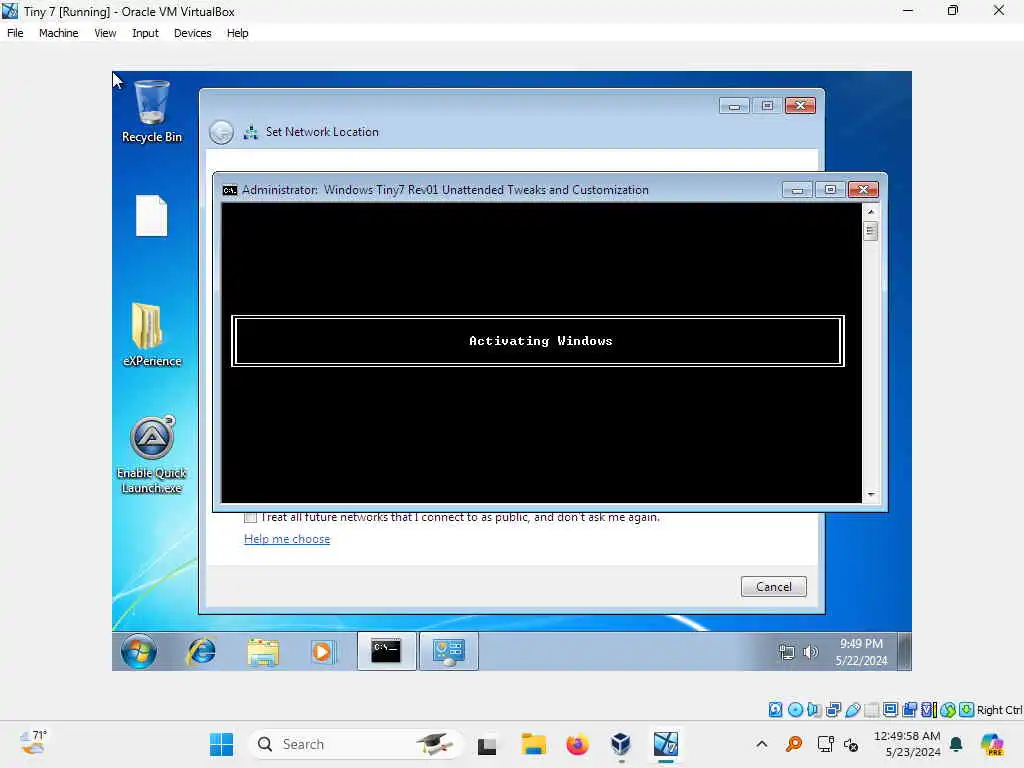Select the eXPerience folder icon

click(x=152, y=334)
